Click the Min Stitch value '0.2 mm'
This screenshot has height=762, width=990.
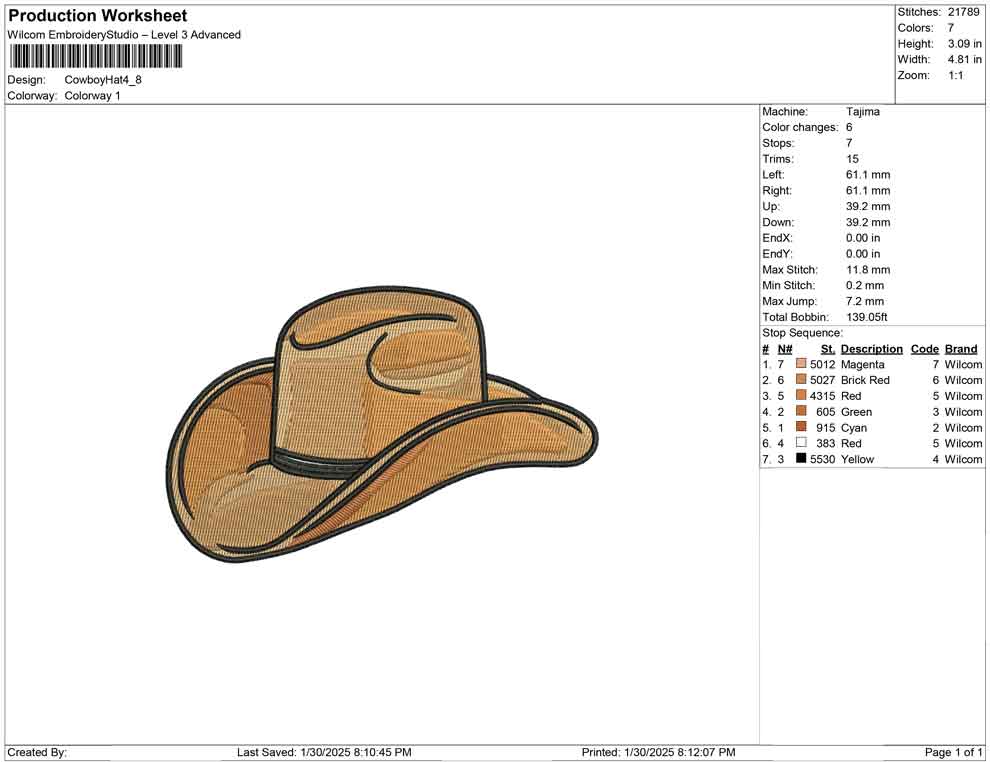(865, 285)
